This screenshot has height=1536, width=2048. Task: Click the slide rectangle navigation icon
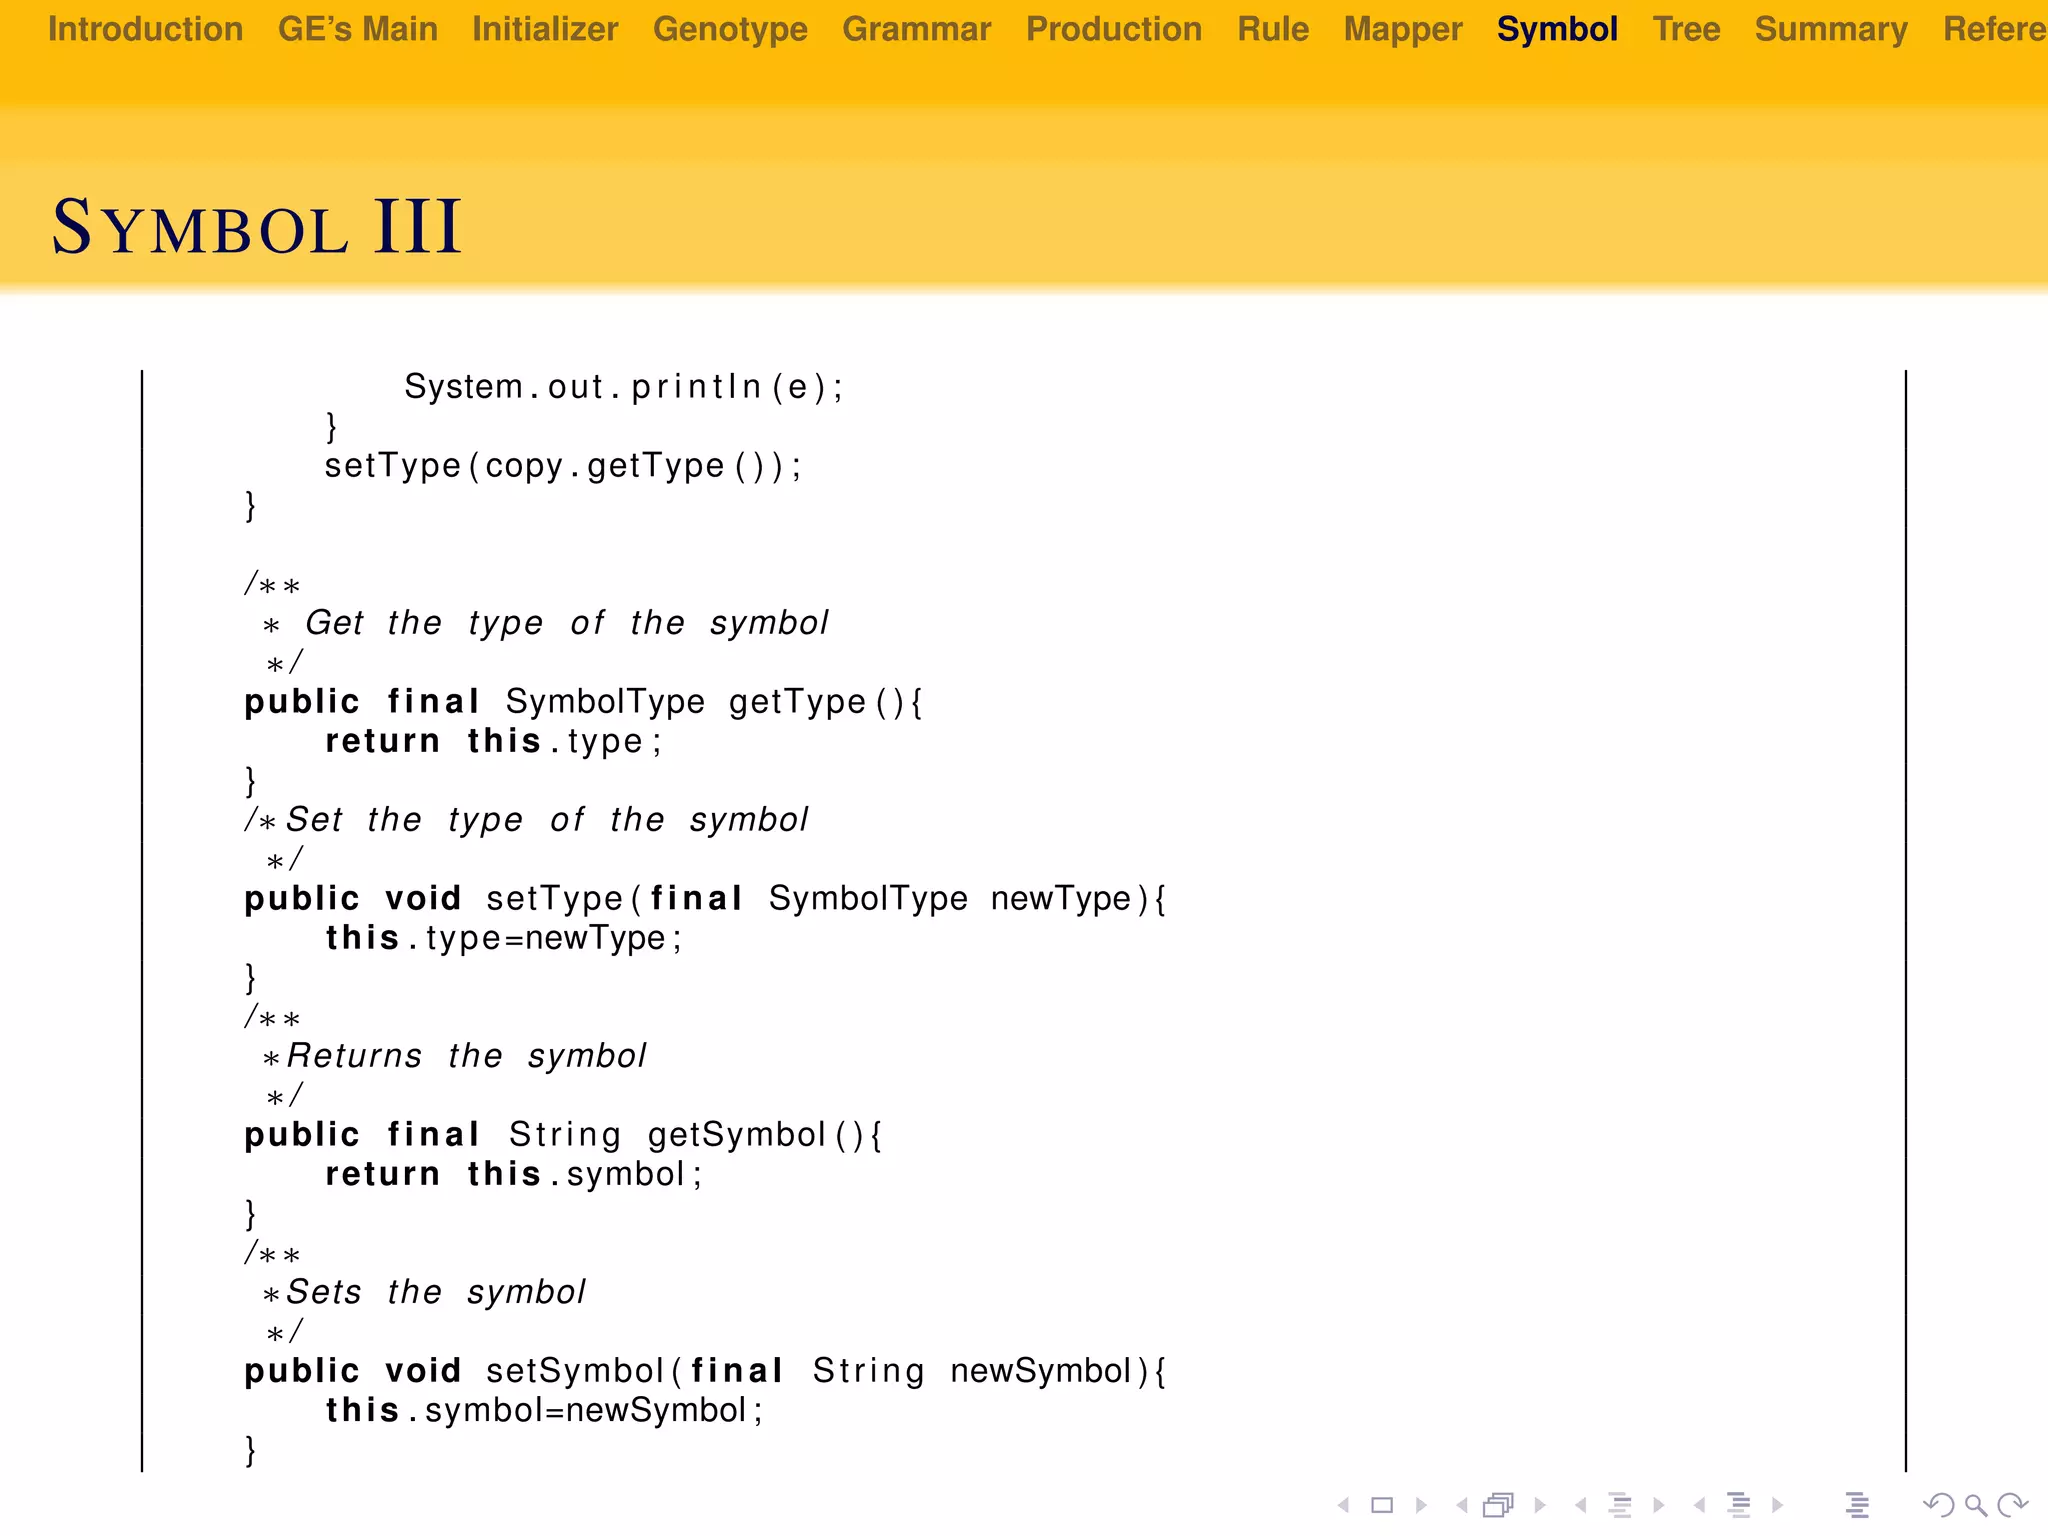[1382, 1504]
